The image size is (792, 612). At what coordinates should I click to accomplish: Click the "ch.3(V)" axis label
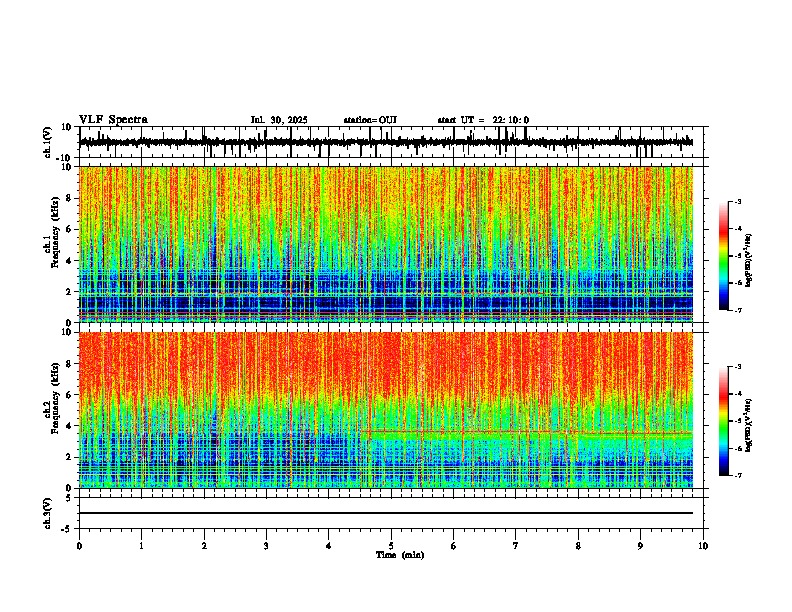pyautogui.click(x=48, y=513)
